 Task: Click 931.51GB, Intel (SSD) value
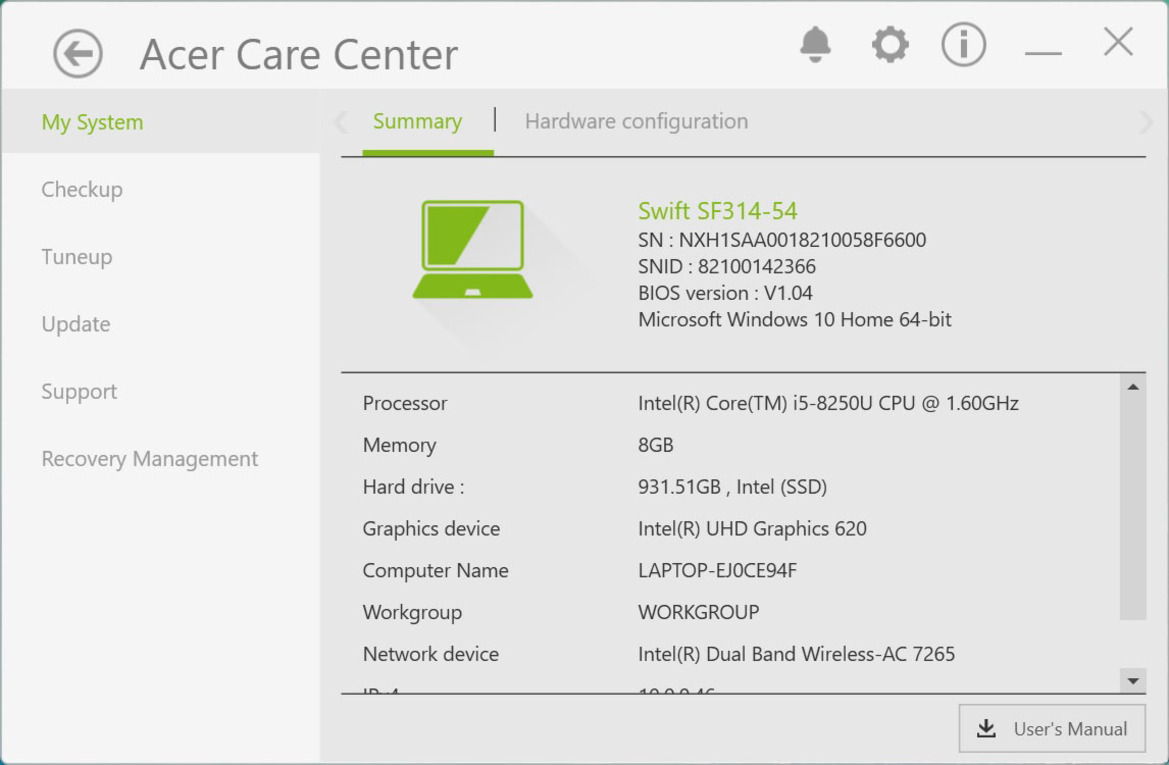tap(732, 487)
